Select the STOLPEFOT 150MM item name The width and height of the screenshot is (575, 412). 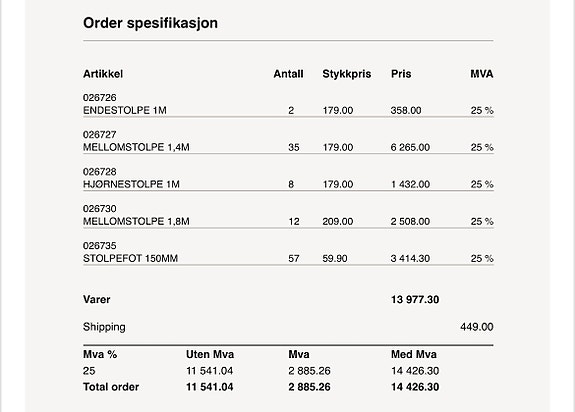(130, 258)
